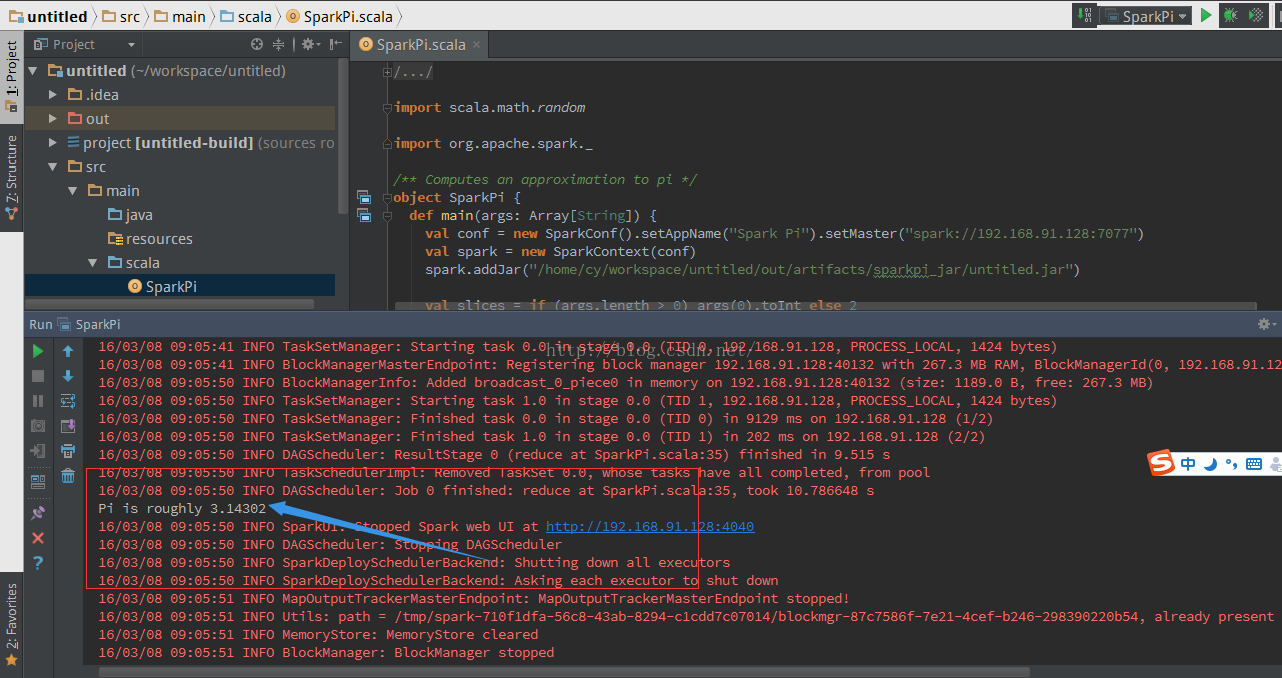Click the Stop process square icon

click(x=38, y=376)
